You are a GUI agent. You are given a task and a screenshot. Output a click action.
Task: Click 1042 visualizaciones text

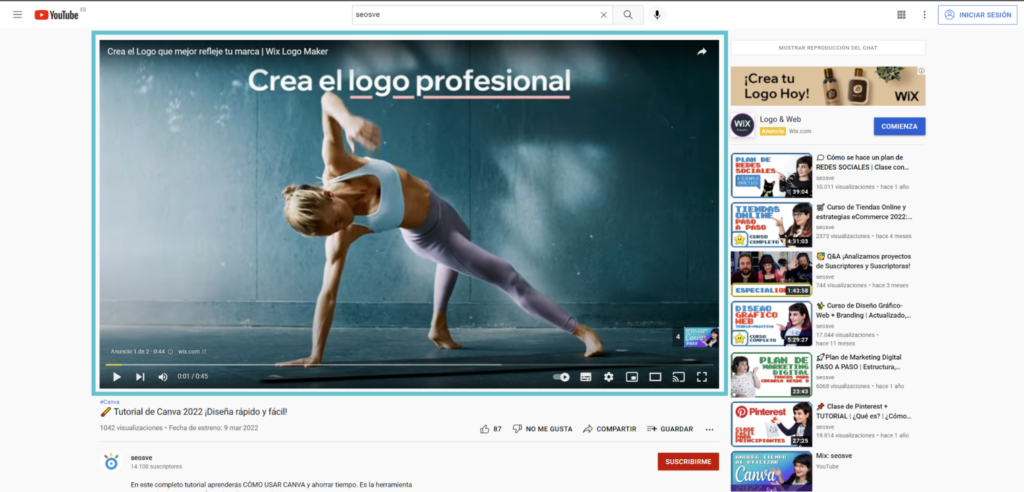pyautogui.click(x=131, y=428)
